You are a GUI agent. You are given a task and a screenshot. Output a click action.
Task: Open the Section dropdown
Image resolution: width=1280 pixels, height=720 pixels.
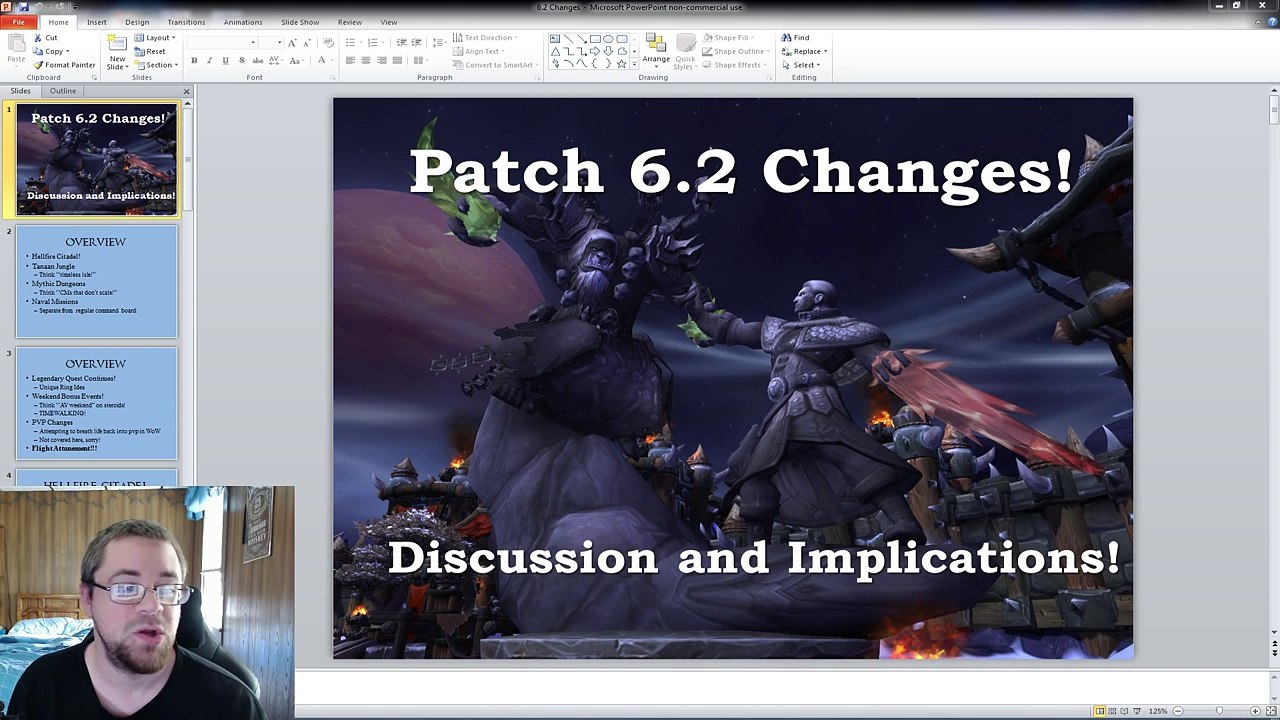pyautogui.click(x=156, y=65)
